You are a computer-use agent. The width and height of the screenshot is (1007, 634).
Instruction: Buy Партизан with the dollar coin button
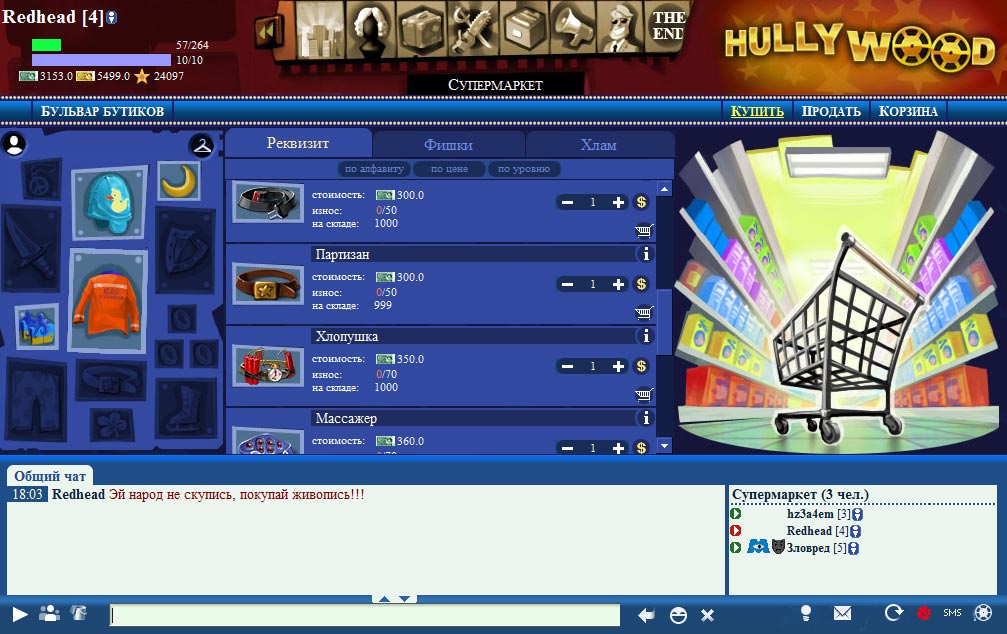click(642, 284)
